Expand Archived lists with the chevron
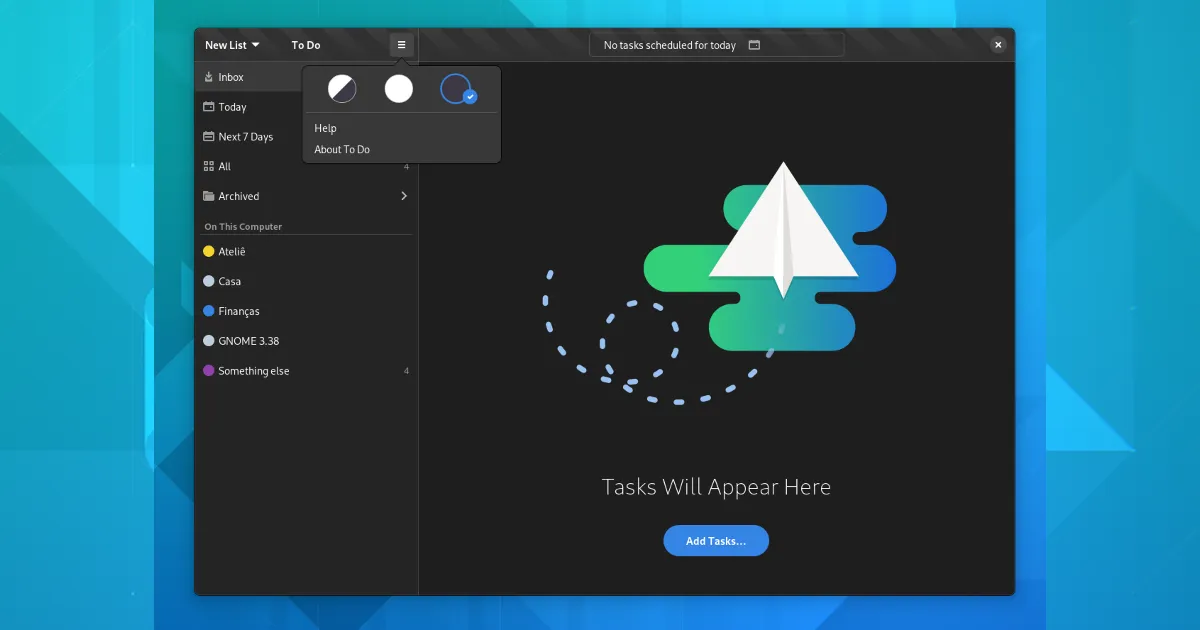The height and width of the screenshot is (630, 1200). point(404,197)
